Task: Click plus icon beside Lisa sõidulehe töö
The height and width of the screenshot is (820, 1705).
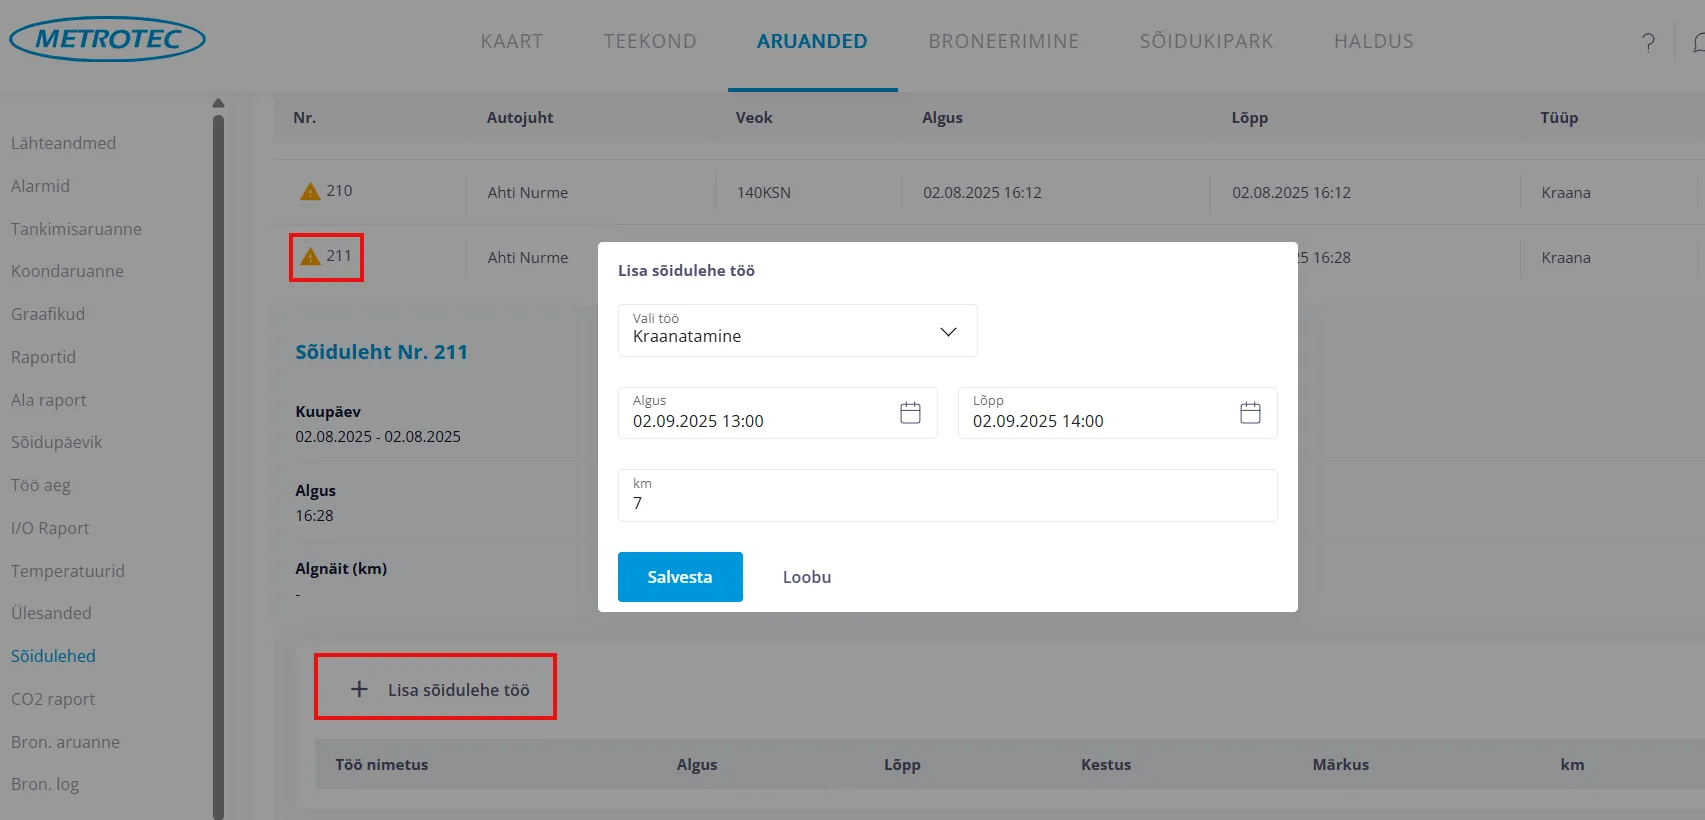Action: point(359,689)
